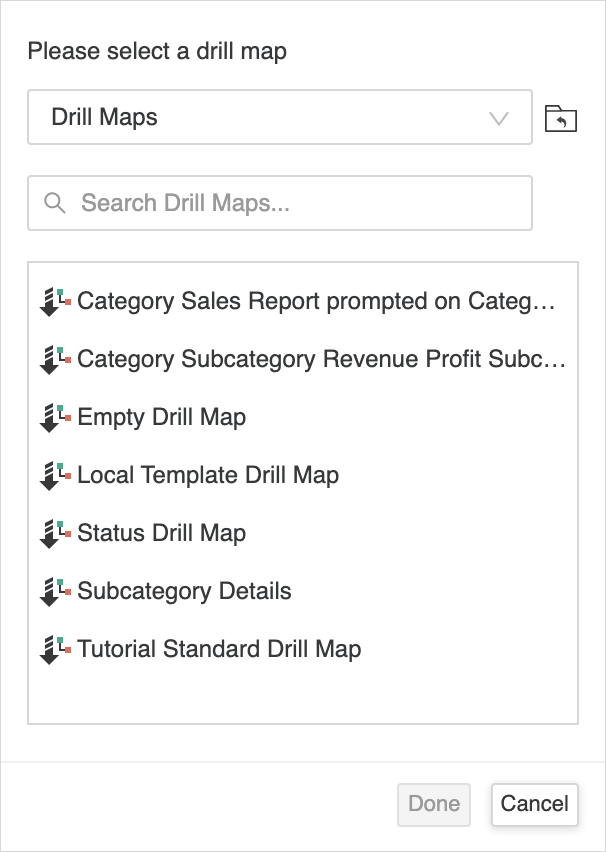This screenshot has height=852, width=606.
Task: Choose Local Template Drill Map
Action: 208,476
